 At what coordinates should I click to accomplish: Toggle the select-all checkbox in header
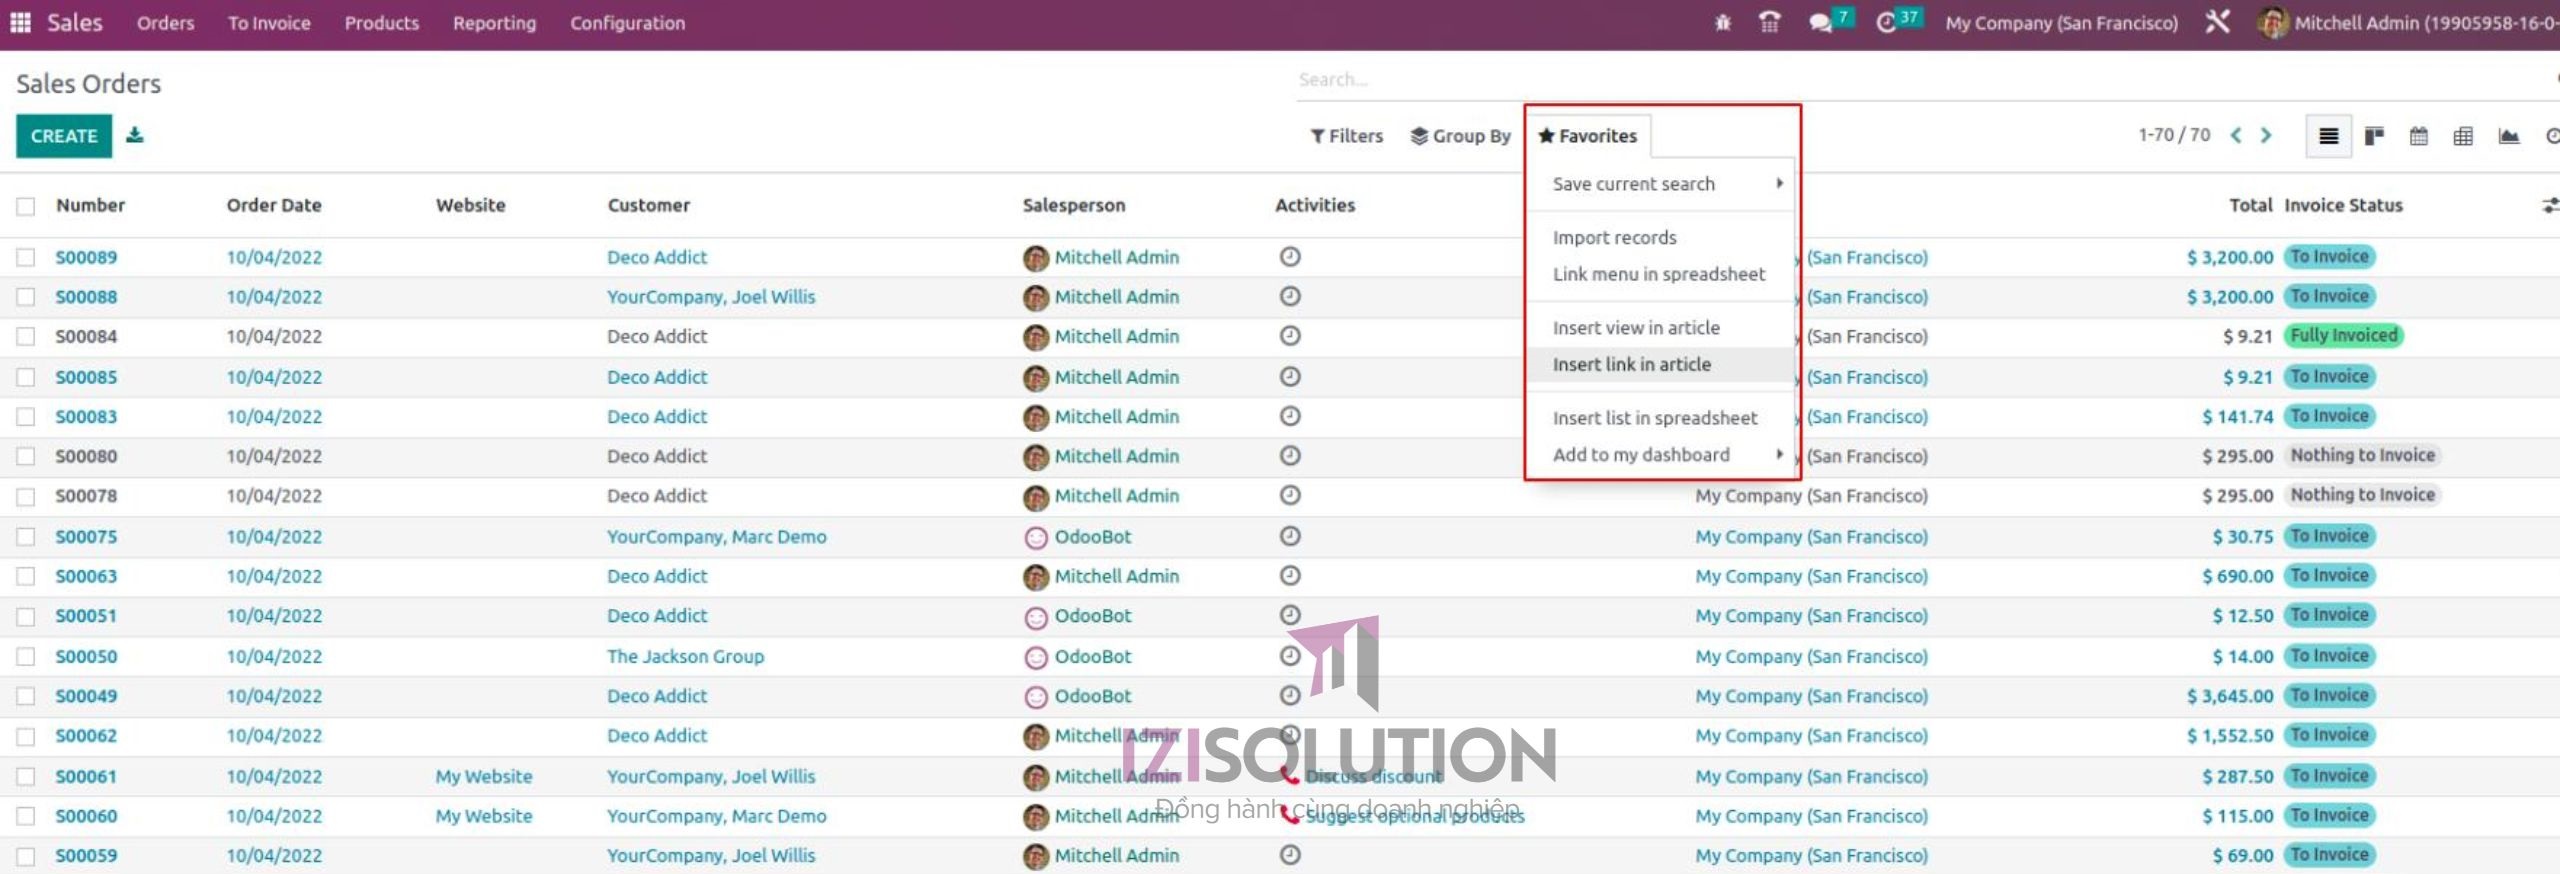25,206
